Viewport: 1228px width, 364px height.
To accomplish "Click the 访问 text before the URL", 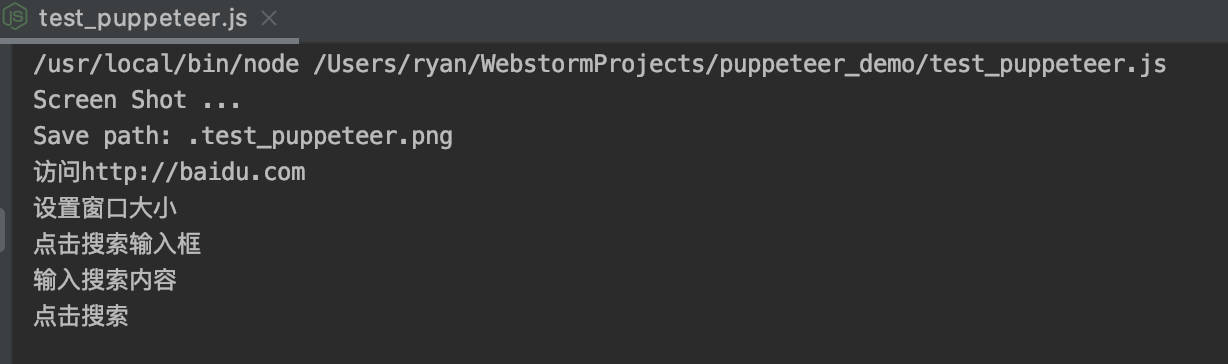I will click(57, 172).
